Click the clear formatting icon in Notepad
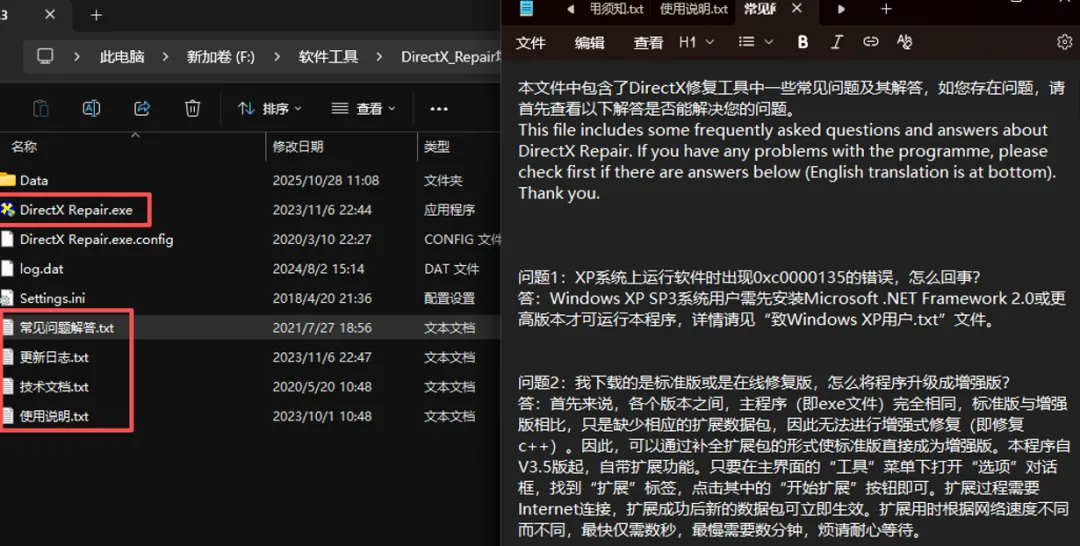The width and height of the screenshot is (1080, 546). [x=904, y=42]
